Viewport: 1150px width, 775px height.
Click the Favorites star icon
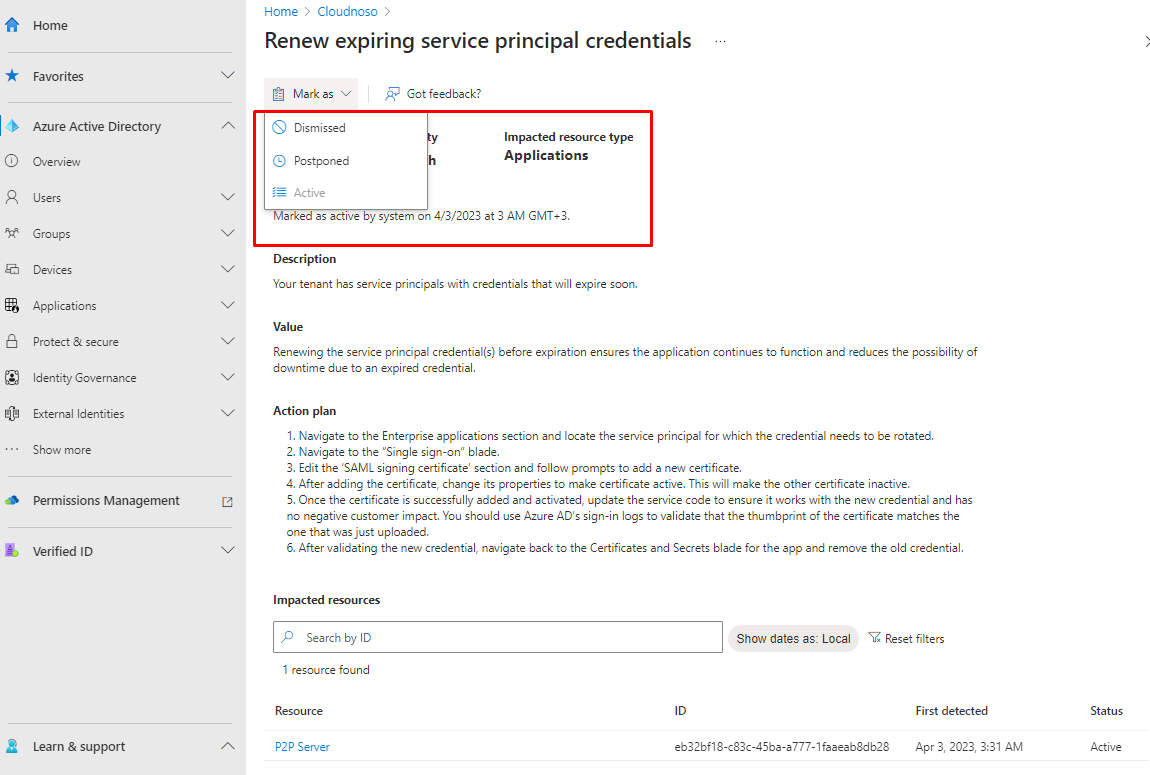pyautogui.click(x=12, y=76)
